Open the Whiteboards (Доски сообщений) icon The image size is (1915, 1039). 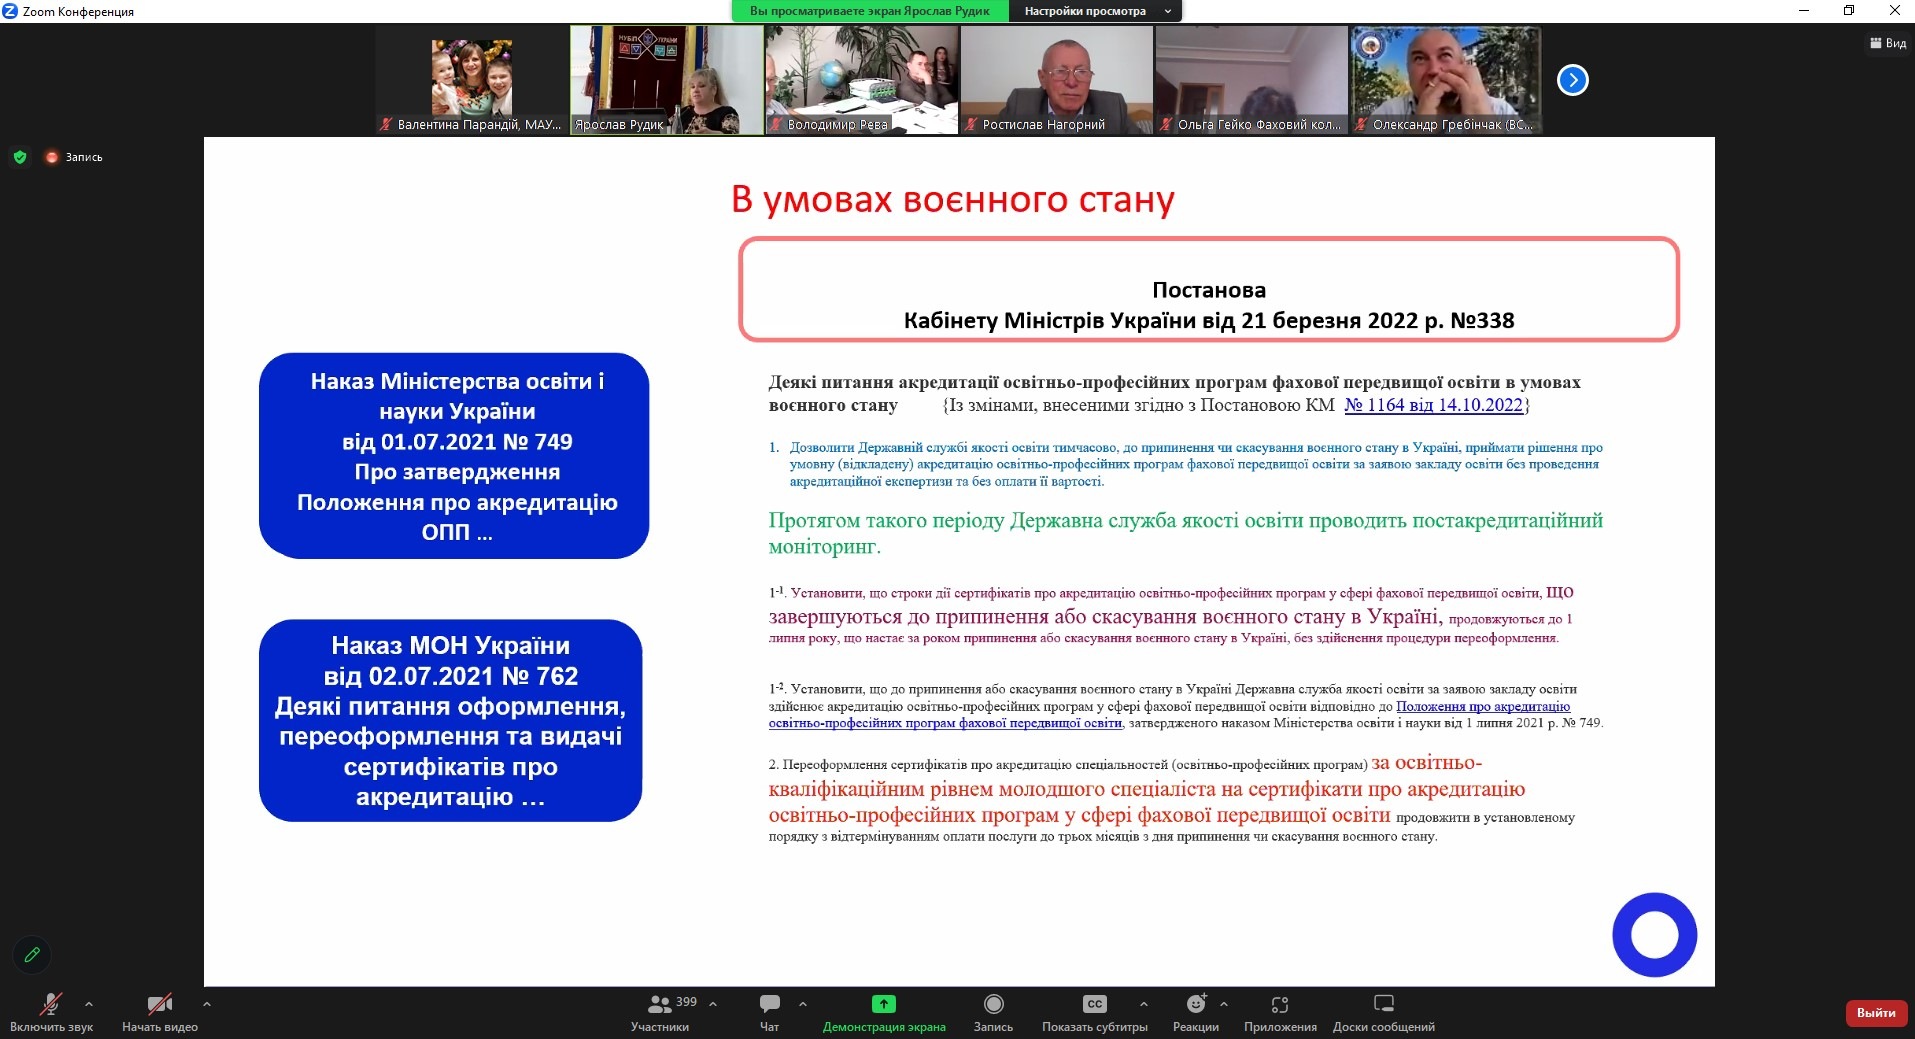tap(1383, 1004)
